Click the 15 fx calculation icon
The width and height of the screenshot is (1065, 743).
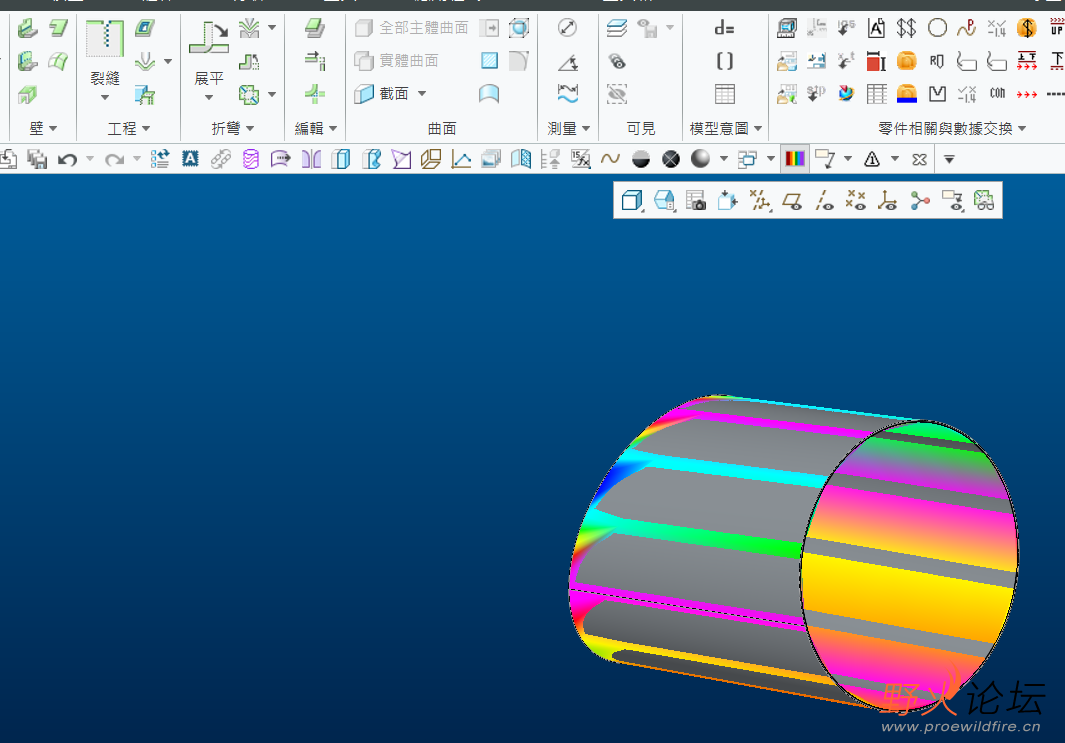[x=581, y=160]
